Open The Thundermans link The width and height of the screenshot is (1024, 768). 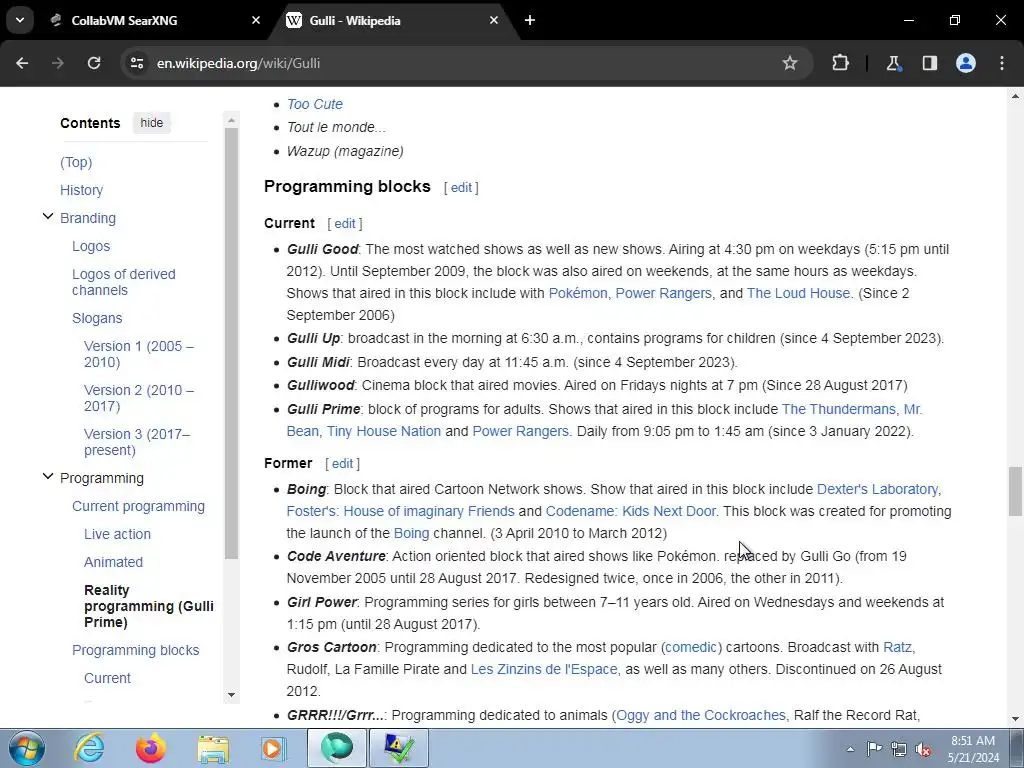tap(839, 409)
